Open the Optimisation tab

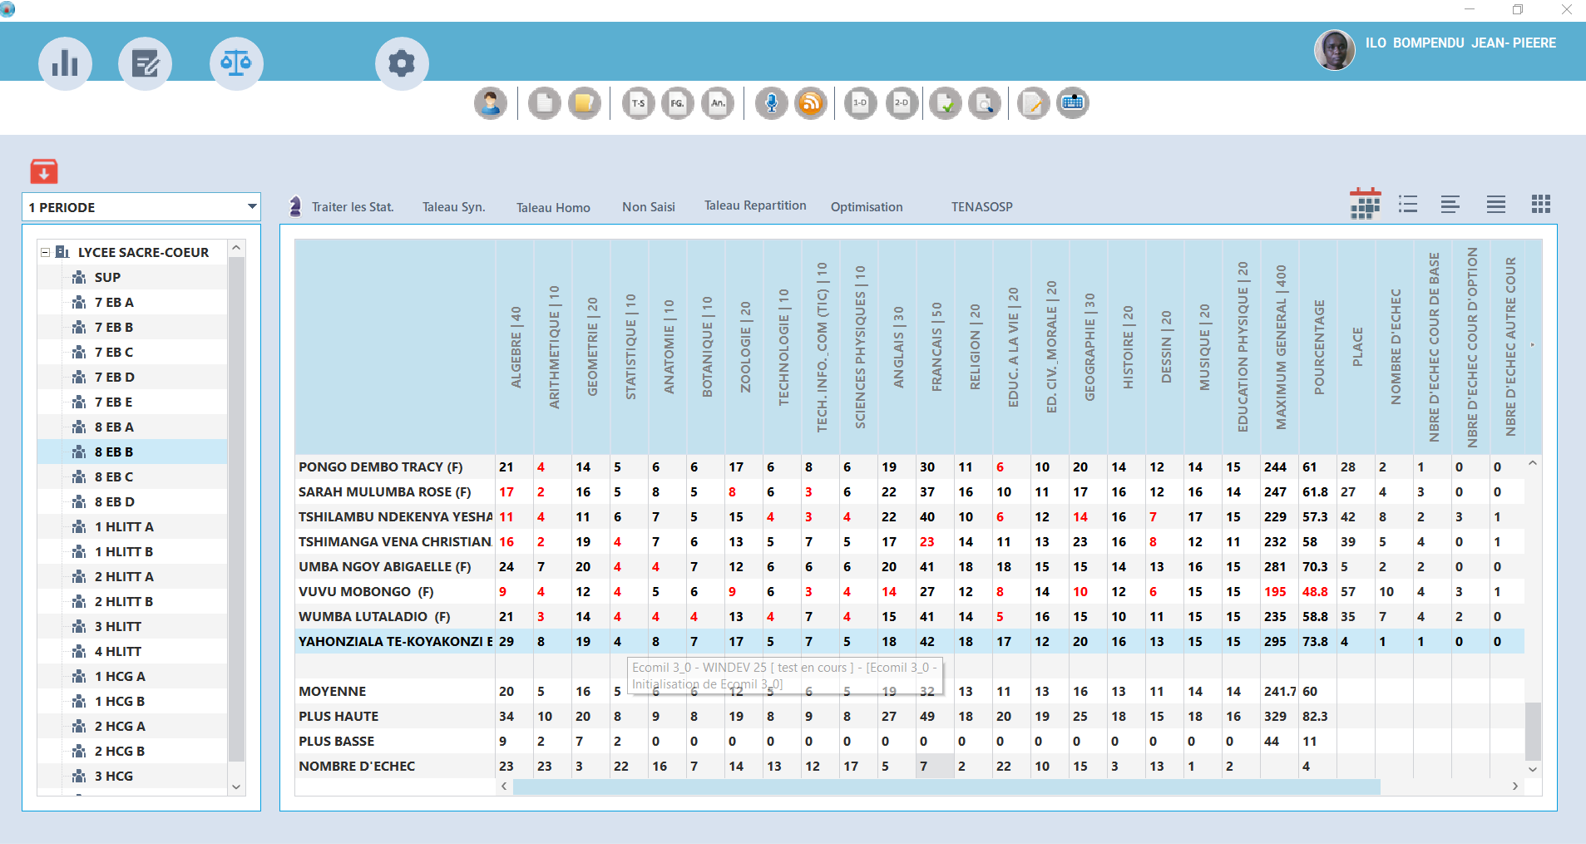[866, 207]
